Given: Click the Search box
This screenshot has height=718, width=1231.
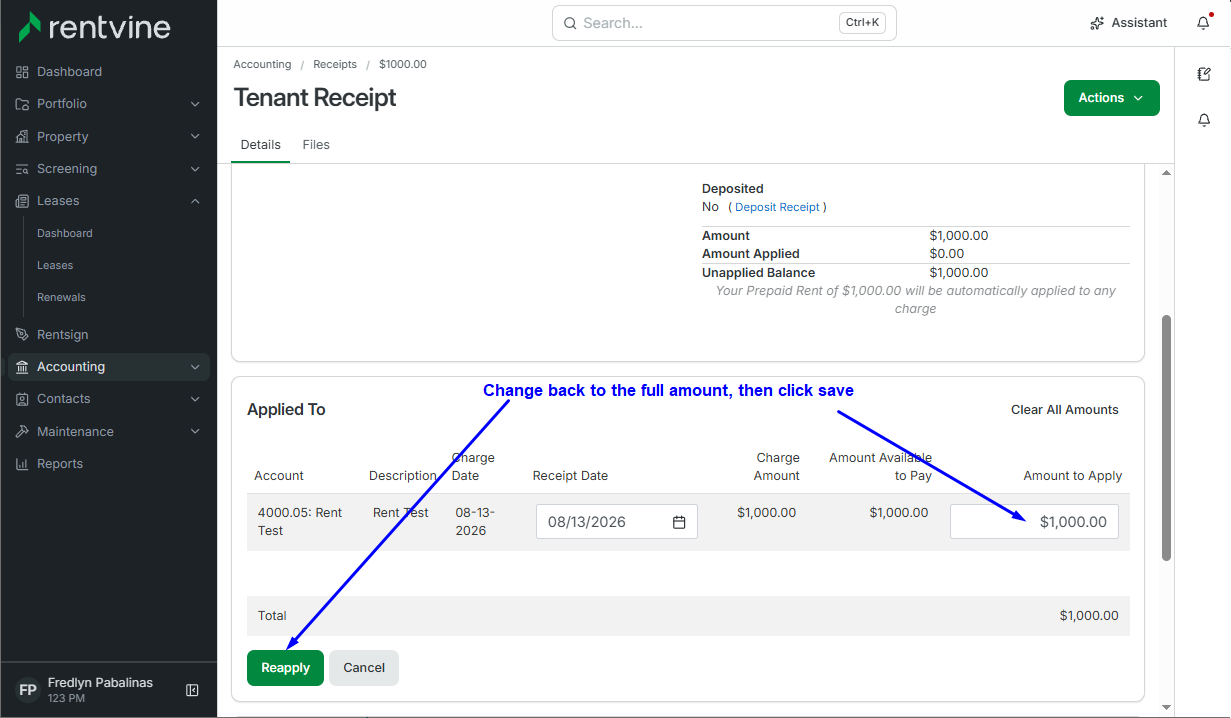Looking at the screenshot, I should [724, 23].
